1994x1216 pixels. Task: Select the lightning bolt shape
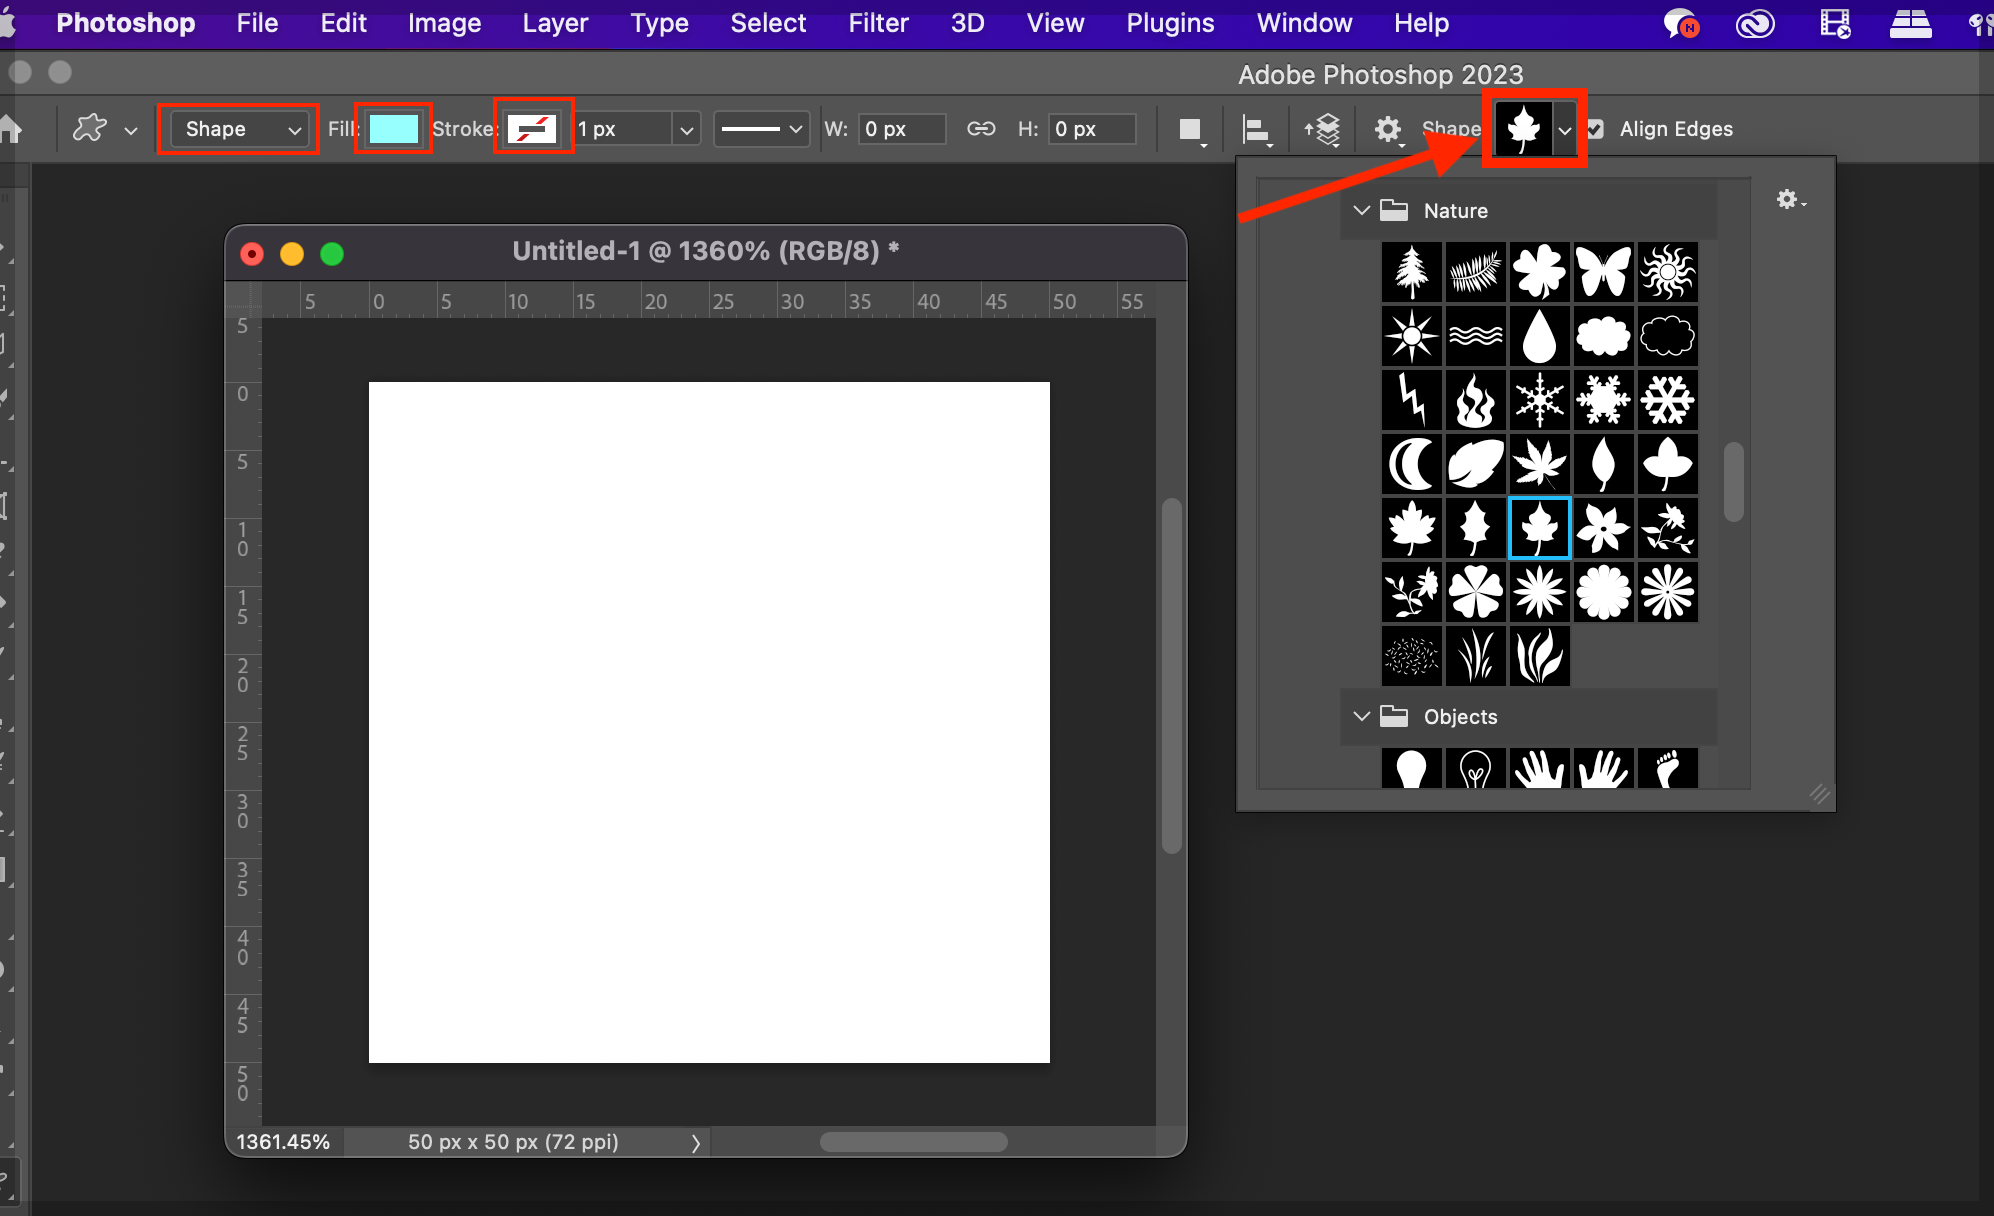[x=1411, y=400]
